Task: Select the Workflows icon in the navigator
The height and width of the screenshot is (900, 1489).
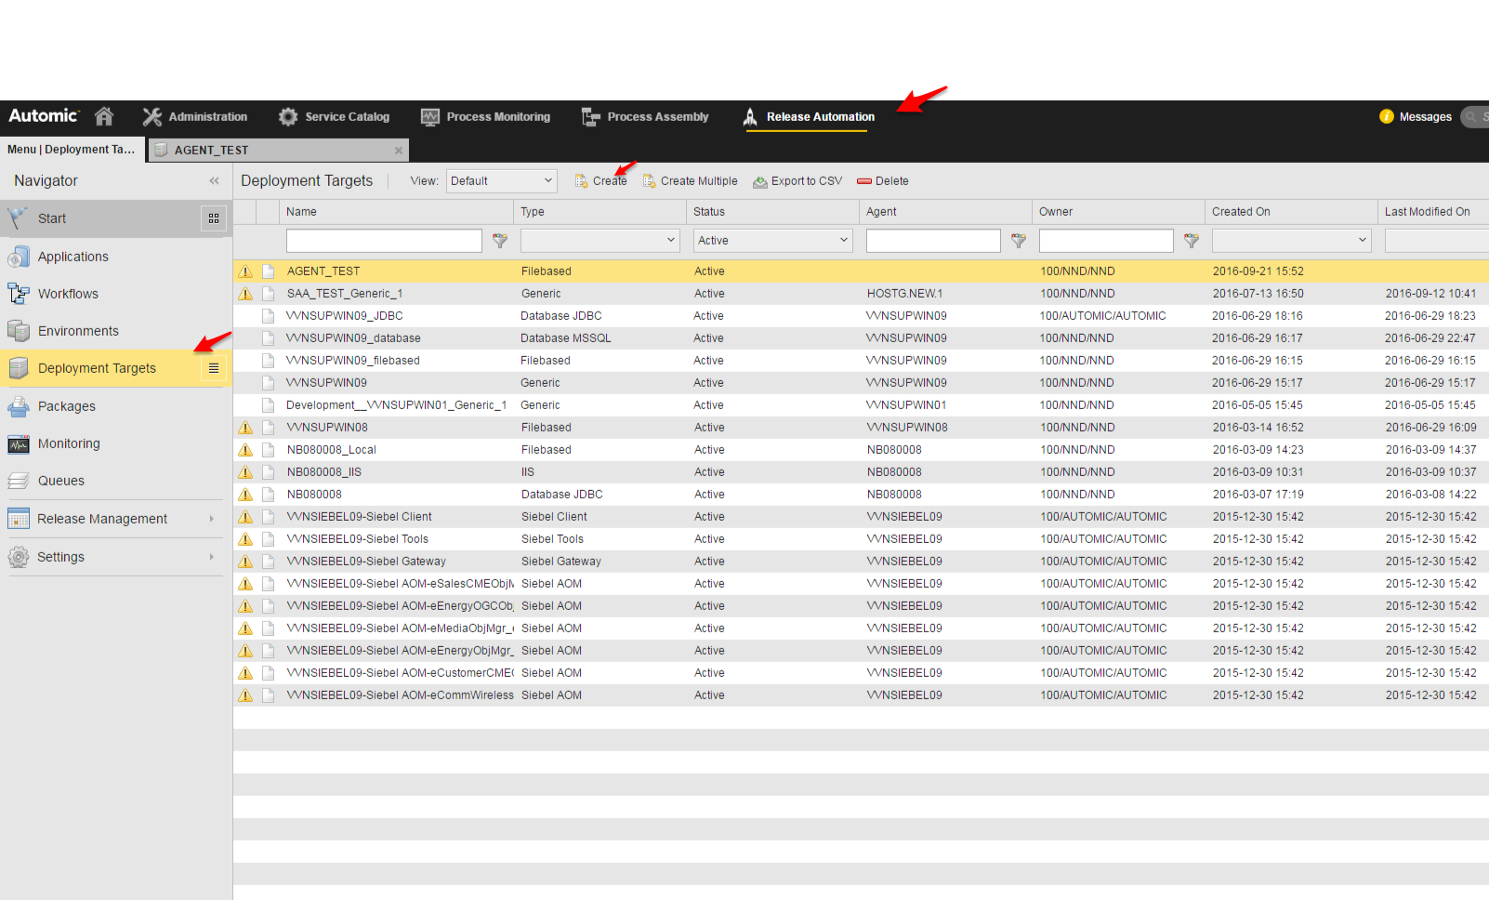Action: [x=19, y=293]
